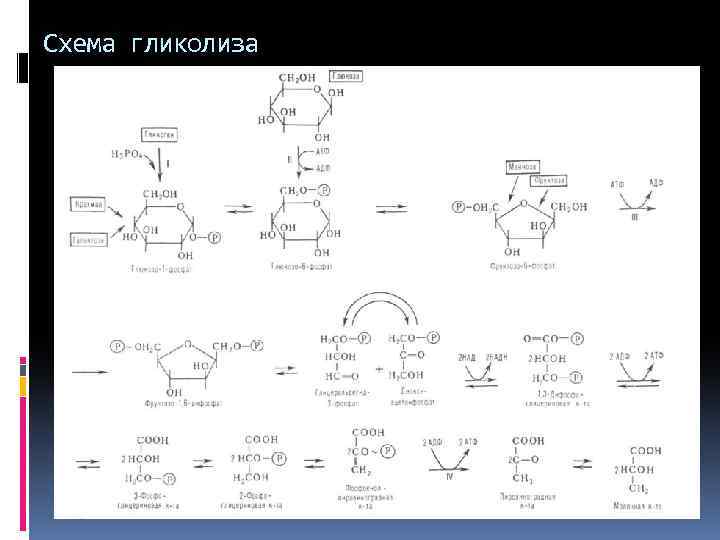Select the "Фруктозо-6-фосфат" caption
The width and height of the screenshot is (720, 540).
(x=522, y=265)
